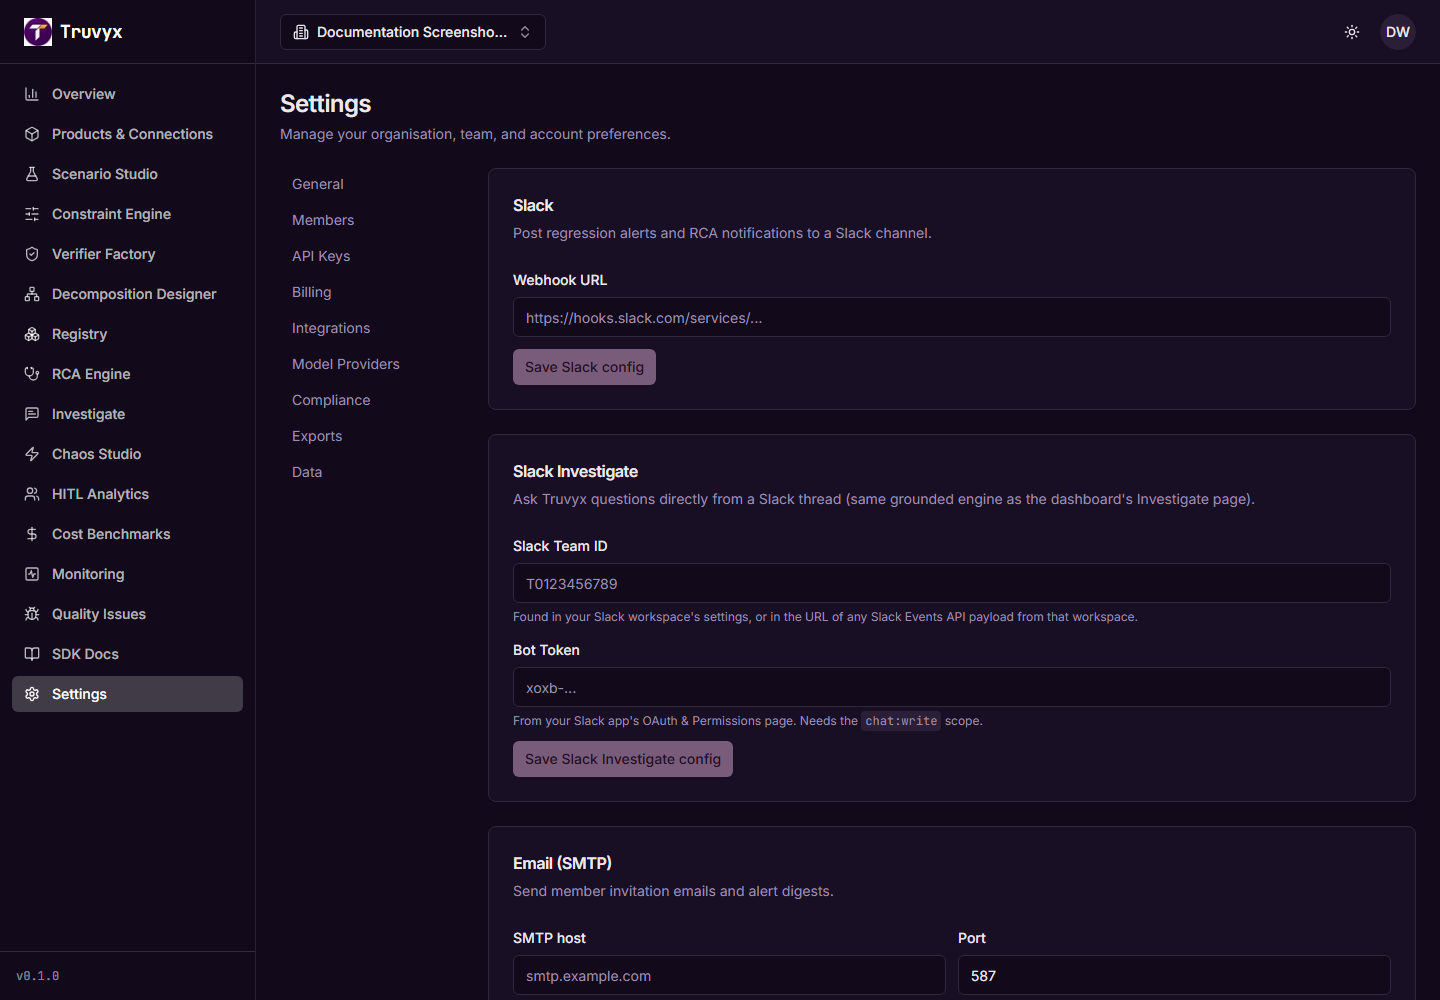The width and height of the screenshot is (1440, 1000).
Task: Navigate to Products & Connections
Action: (x=127, y=134)
